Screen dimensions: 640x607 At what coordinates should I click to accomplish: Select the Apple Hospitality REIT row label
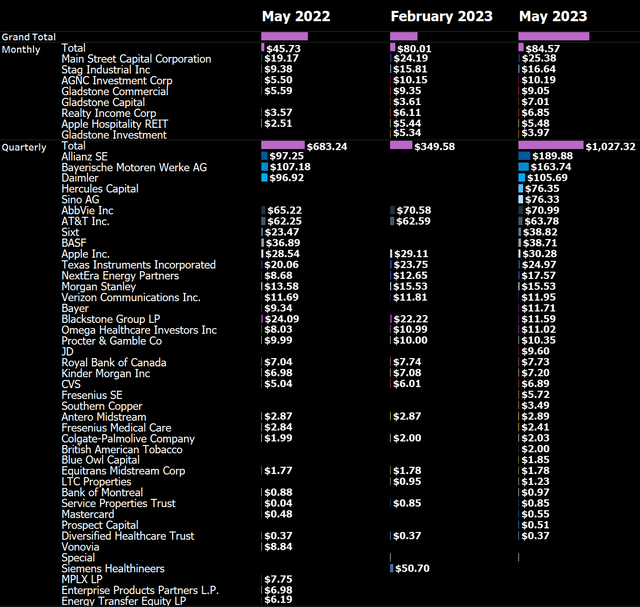tap(115, 124)
